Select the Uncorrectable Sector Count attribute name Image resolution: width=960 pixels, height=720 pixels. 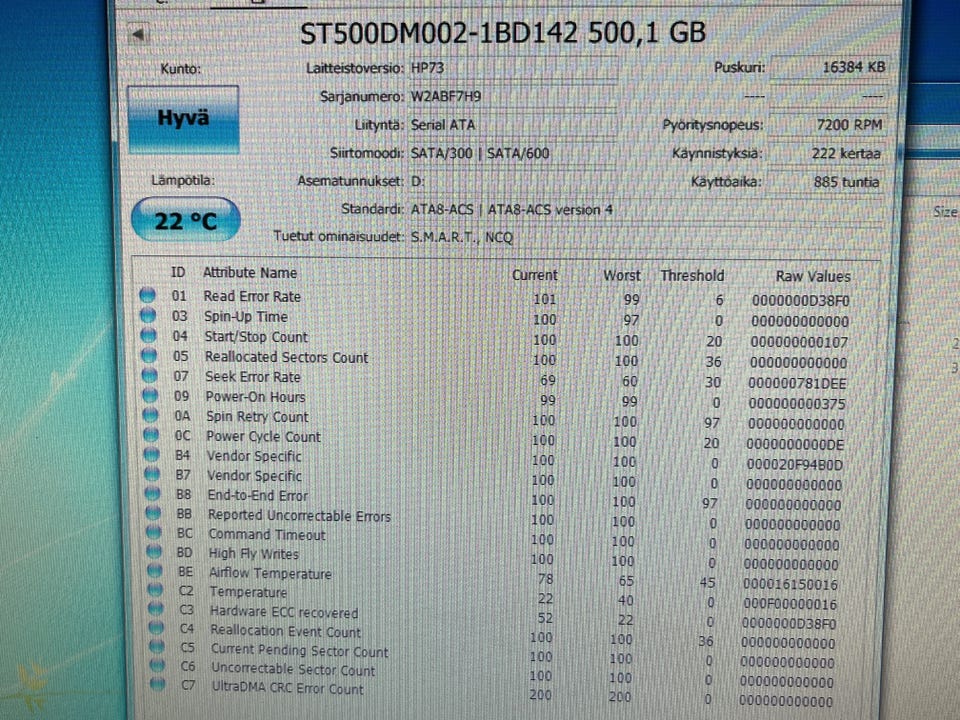(293, 669)
